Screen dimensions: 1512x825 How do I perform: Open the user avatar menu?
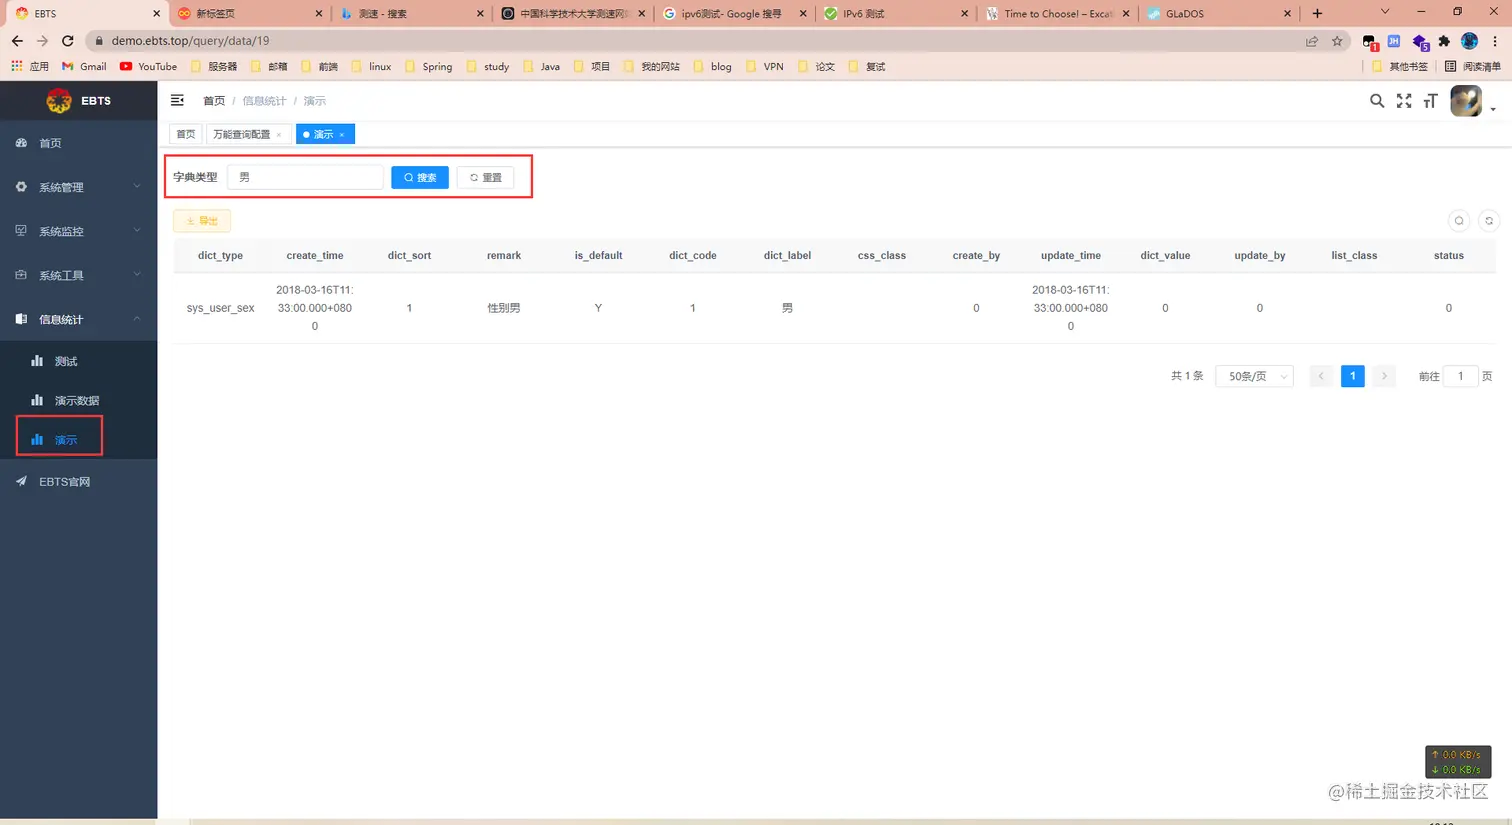coord(1466,101)
